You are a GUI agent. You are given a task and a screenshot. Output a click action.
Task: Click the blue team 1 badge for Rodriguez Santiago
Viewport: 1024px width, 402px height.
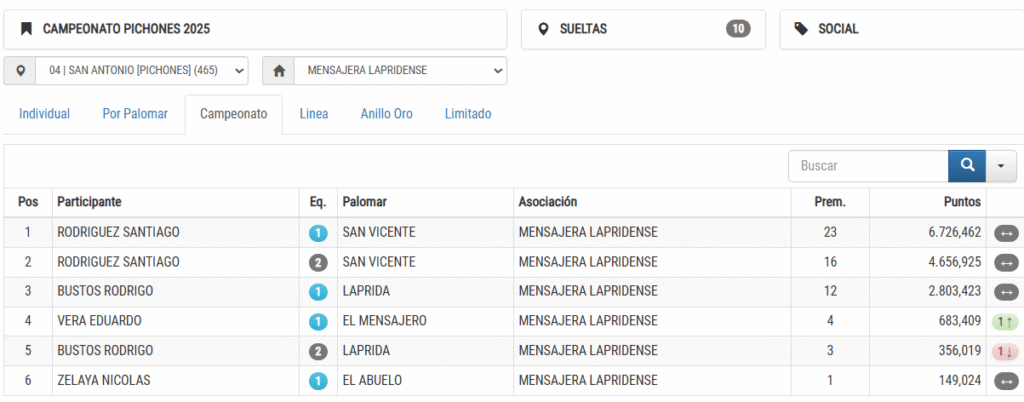click(x=318, y=233)
